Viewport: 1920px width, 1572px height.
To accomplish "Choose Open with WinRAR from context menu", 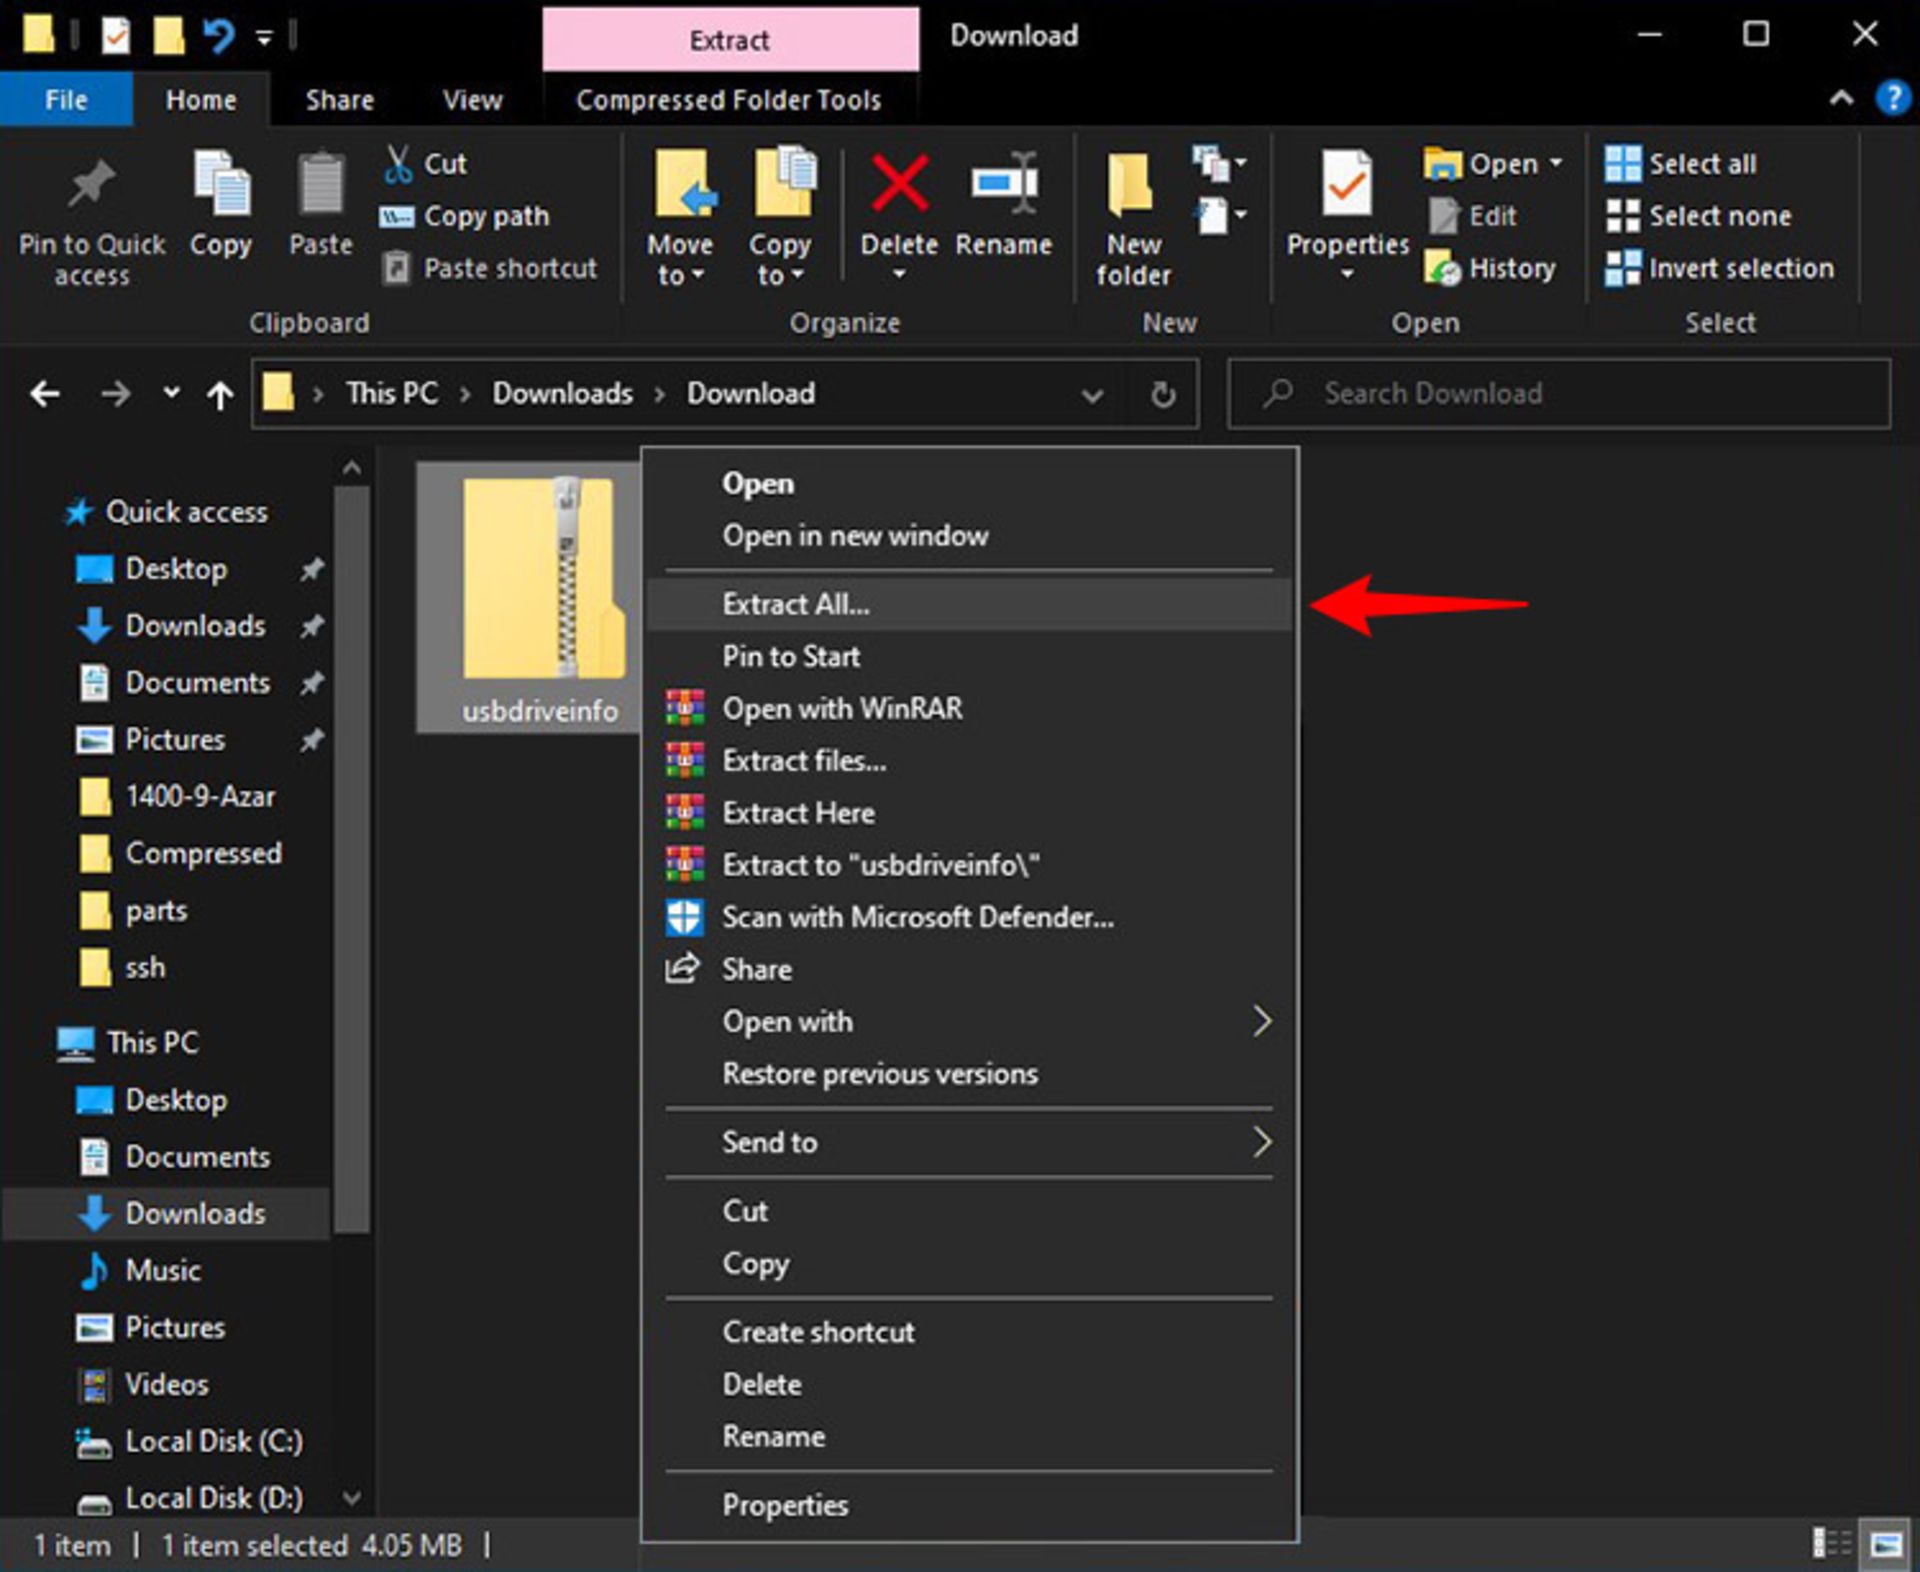I will pos(842,708).
